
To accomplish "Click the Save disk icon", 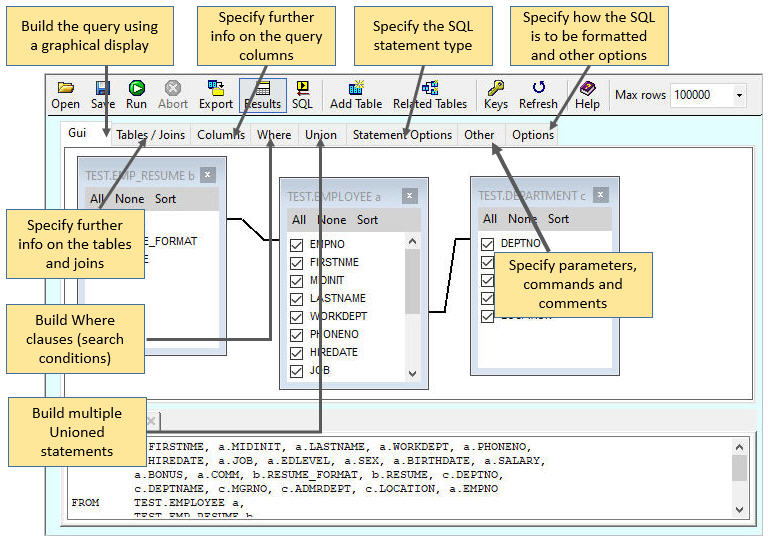I will pyautogui.click(x=103, y=88).
